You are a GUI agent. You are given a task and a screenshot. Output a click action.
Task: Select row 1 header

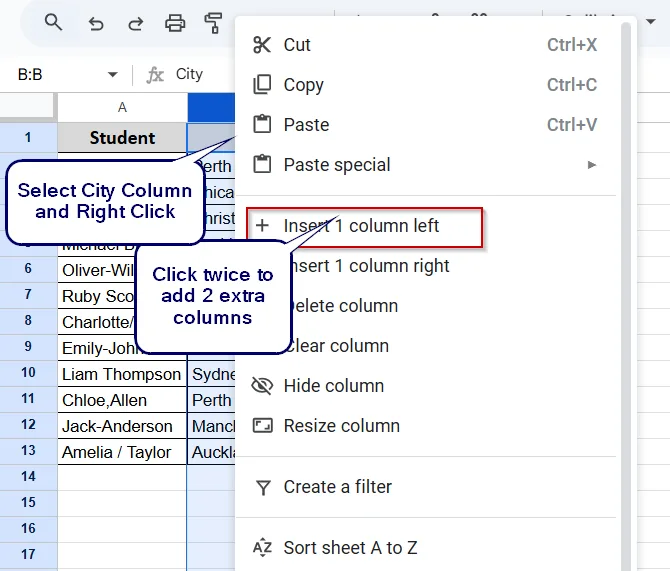[x=28, y=137]
